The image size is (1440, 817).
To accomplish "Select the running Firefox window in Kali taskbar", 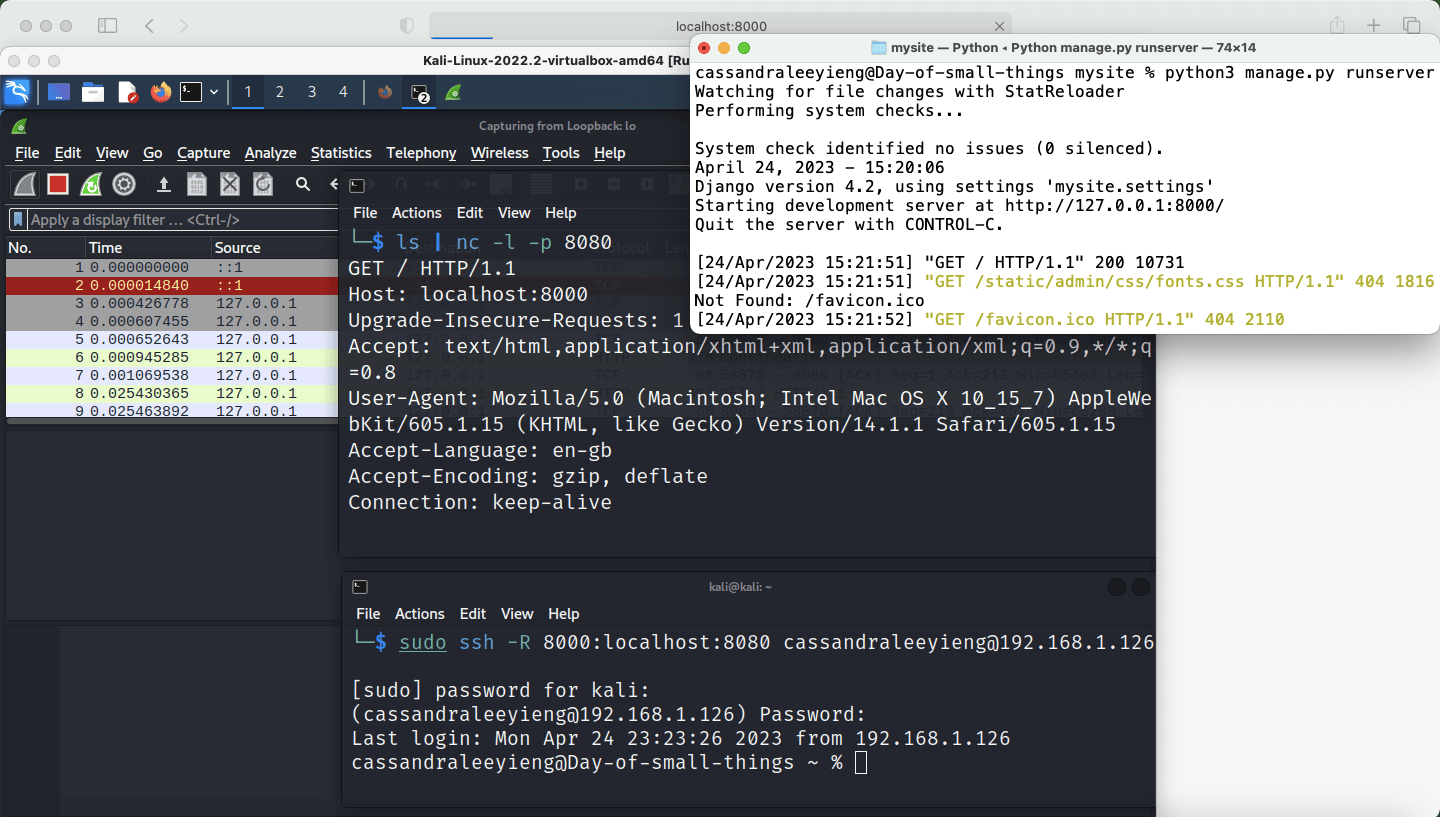I will [385, 92].
